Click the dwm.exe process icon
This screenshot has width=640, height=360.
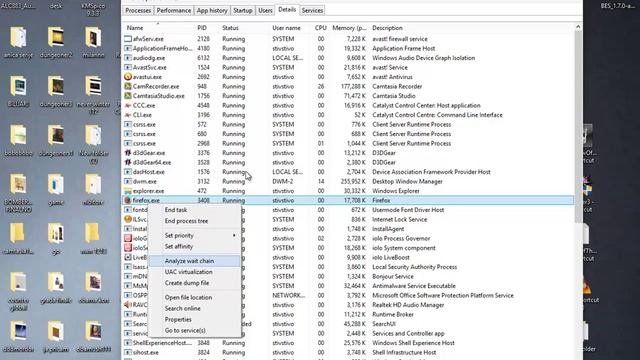pyautogui.click(x=128, y=181)
